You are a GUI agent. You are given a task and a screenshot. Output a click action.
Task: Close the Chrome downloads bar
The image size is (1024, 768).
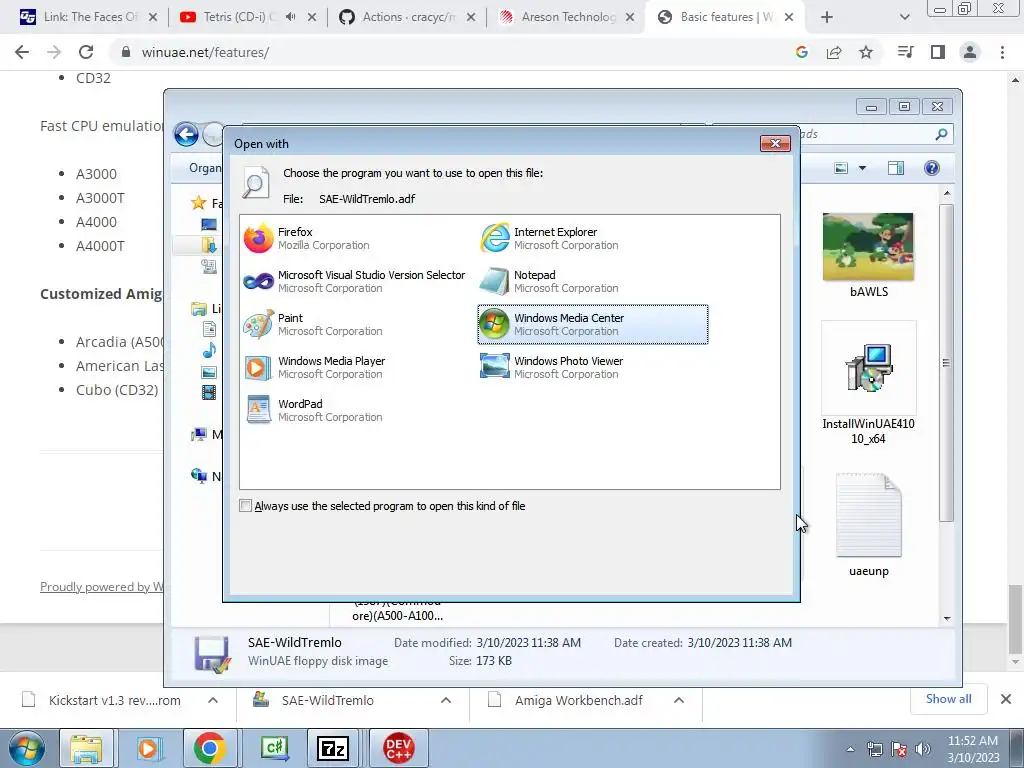click(1006, 699)
